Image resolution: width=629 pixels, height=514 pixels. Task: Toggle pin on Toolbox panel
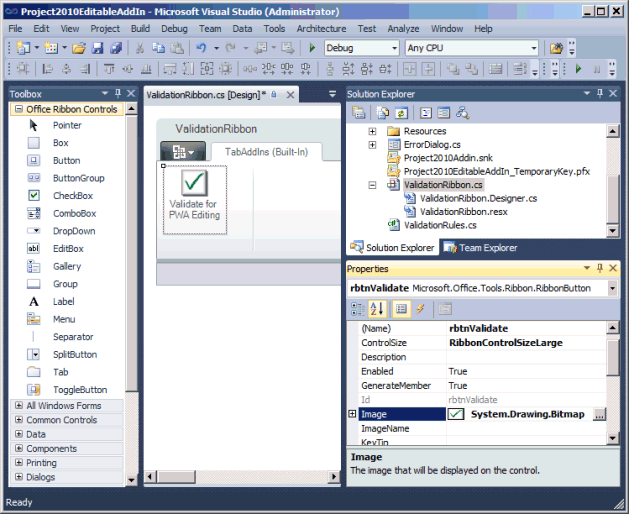(x=118, y=93)
